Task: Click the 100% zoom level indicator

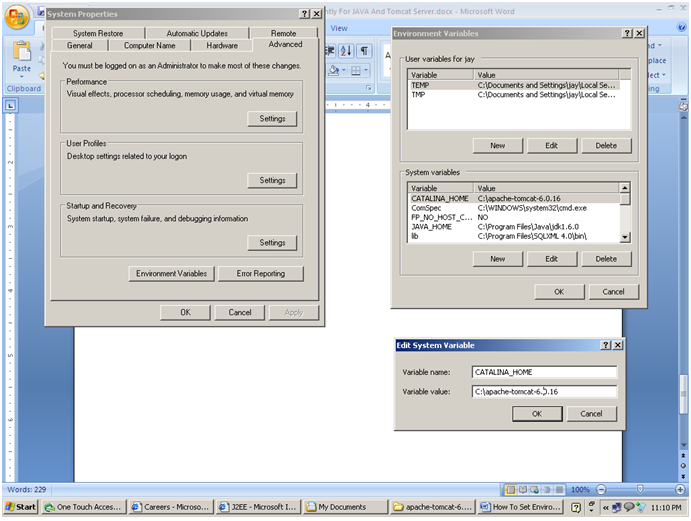Action: click(580, 490)
